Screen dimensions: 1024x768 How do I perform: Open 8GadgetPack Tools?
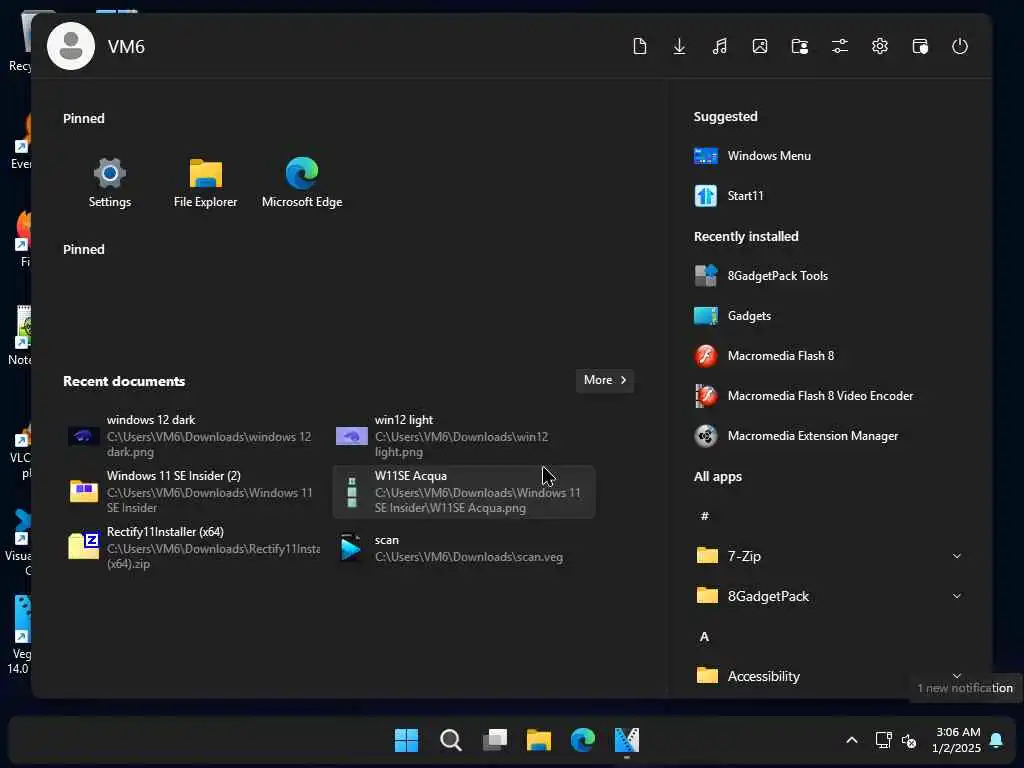pos(761,276)
